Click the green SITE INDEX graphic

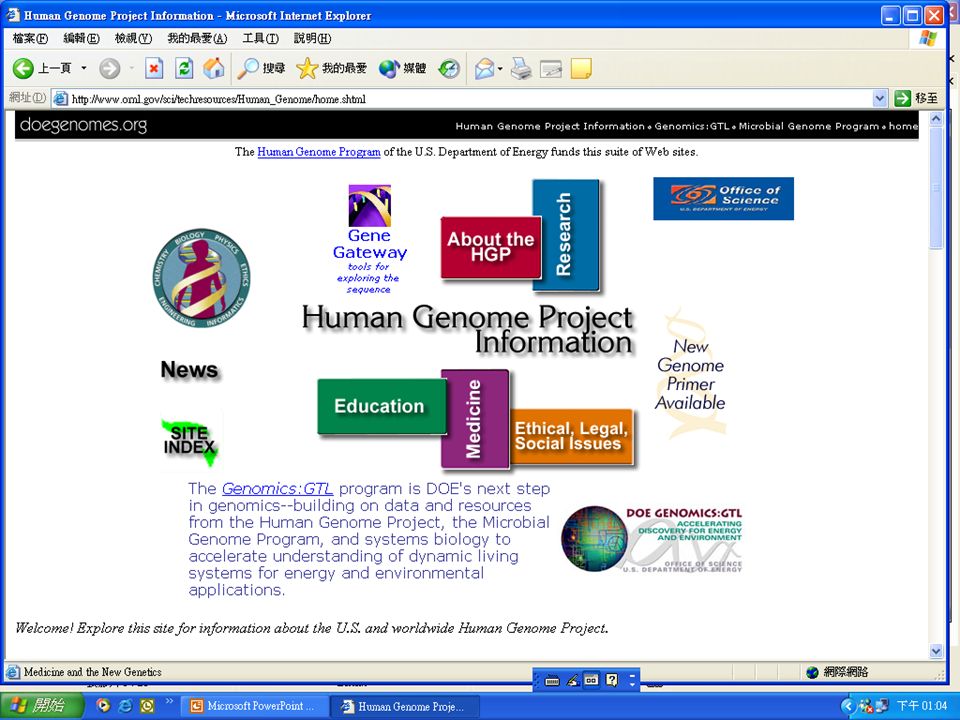(x=190, y=441)
